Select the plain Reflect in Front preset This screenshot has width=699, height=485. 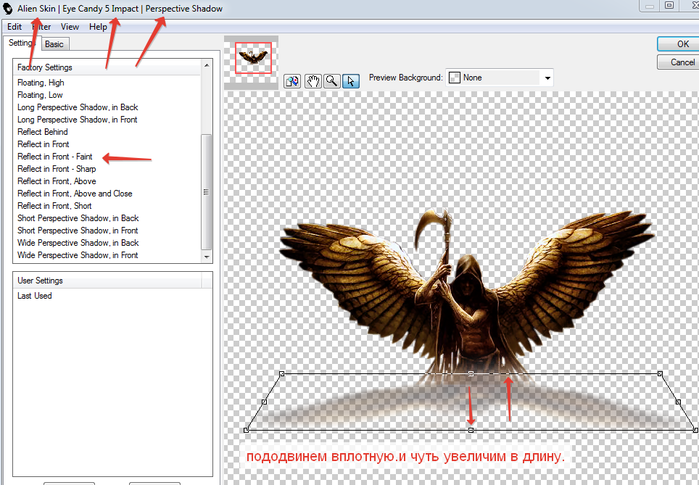pyautogui.click(x=43, y=144)
